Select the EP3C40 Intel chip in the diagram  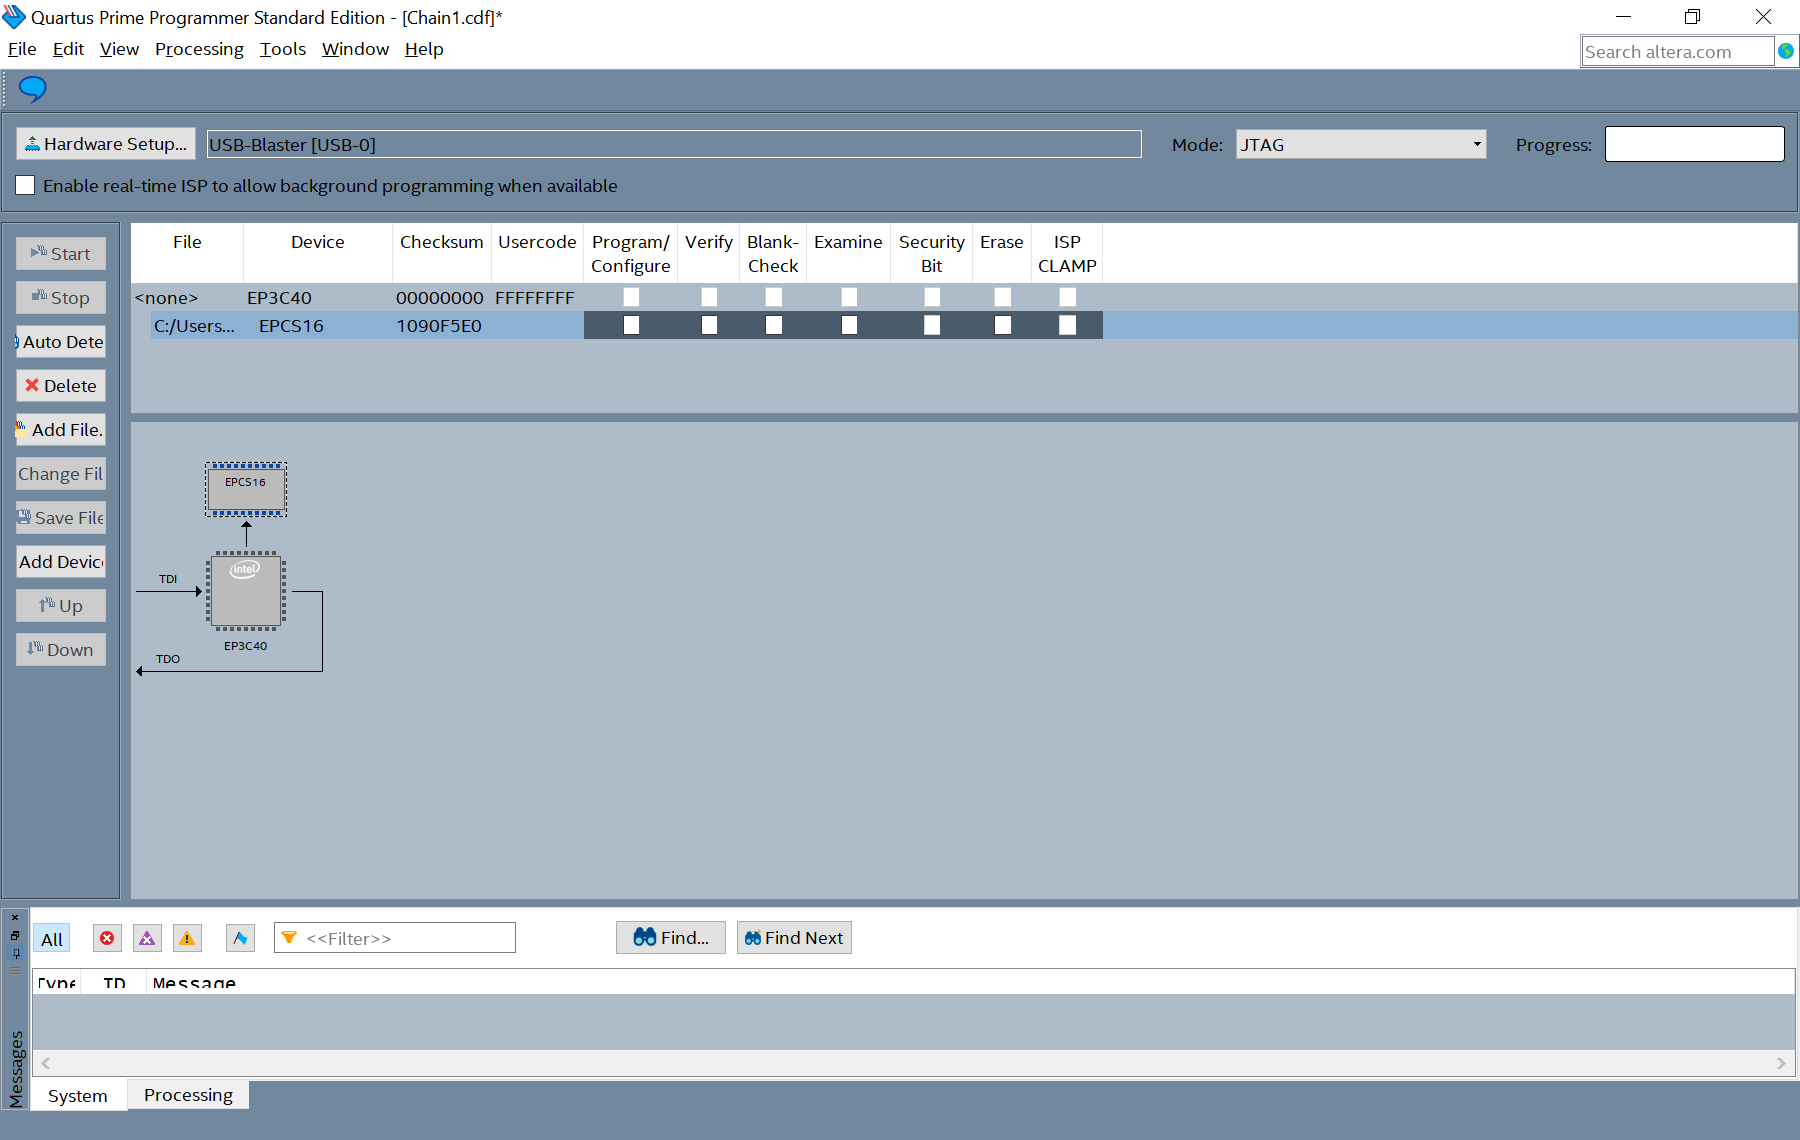(x=246, y=591)
